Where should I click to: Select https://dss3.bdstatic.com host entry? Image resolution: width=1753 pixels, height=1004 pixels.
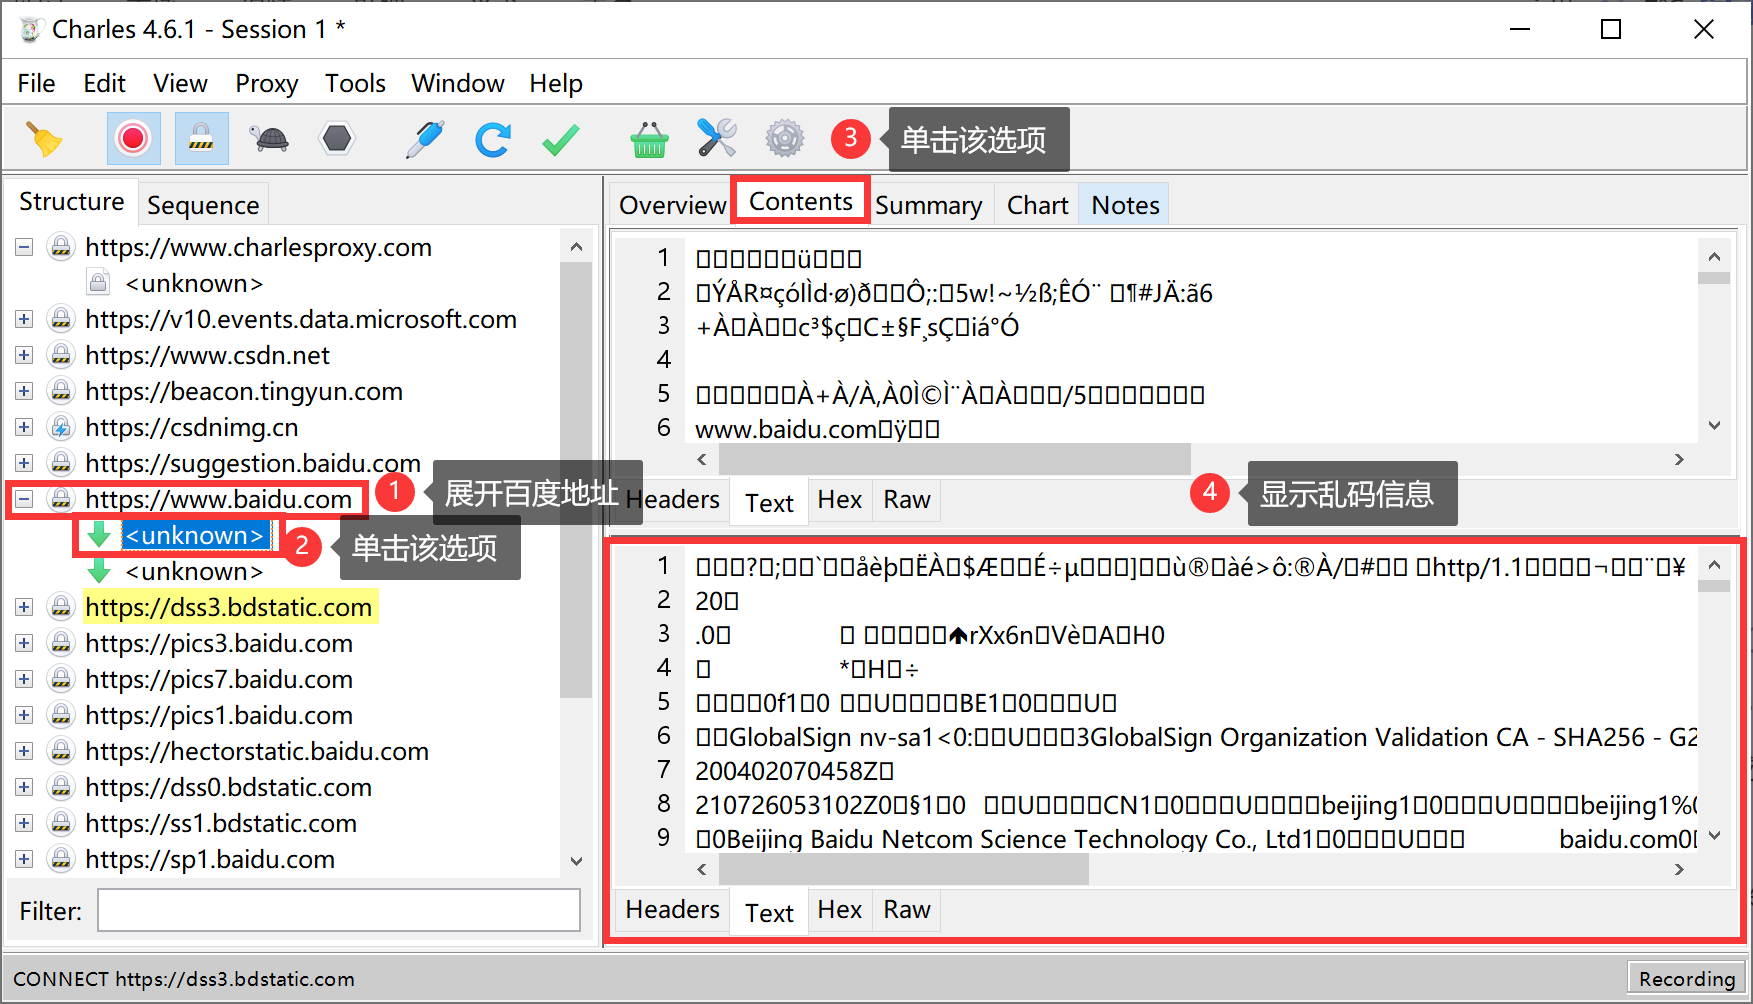(229, 607)
